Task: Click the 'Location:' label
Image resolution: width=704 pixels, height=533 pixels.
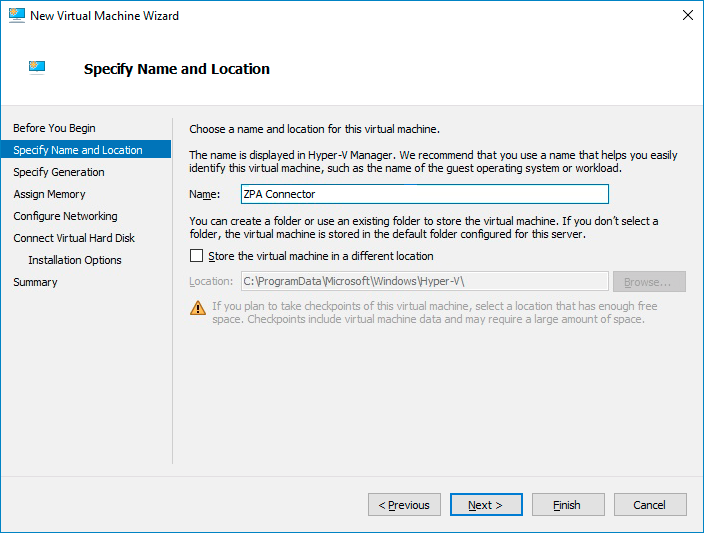Action: pos(211,281)
